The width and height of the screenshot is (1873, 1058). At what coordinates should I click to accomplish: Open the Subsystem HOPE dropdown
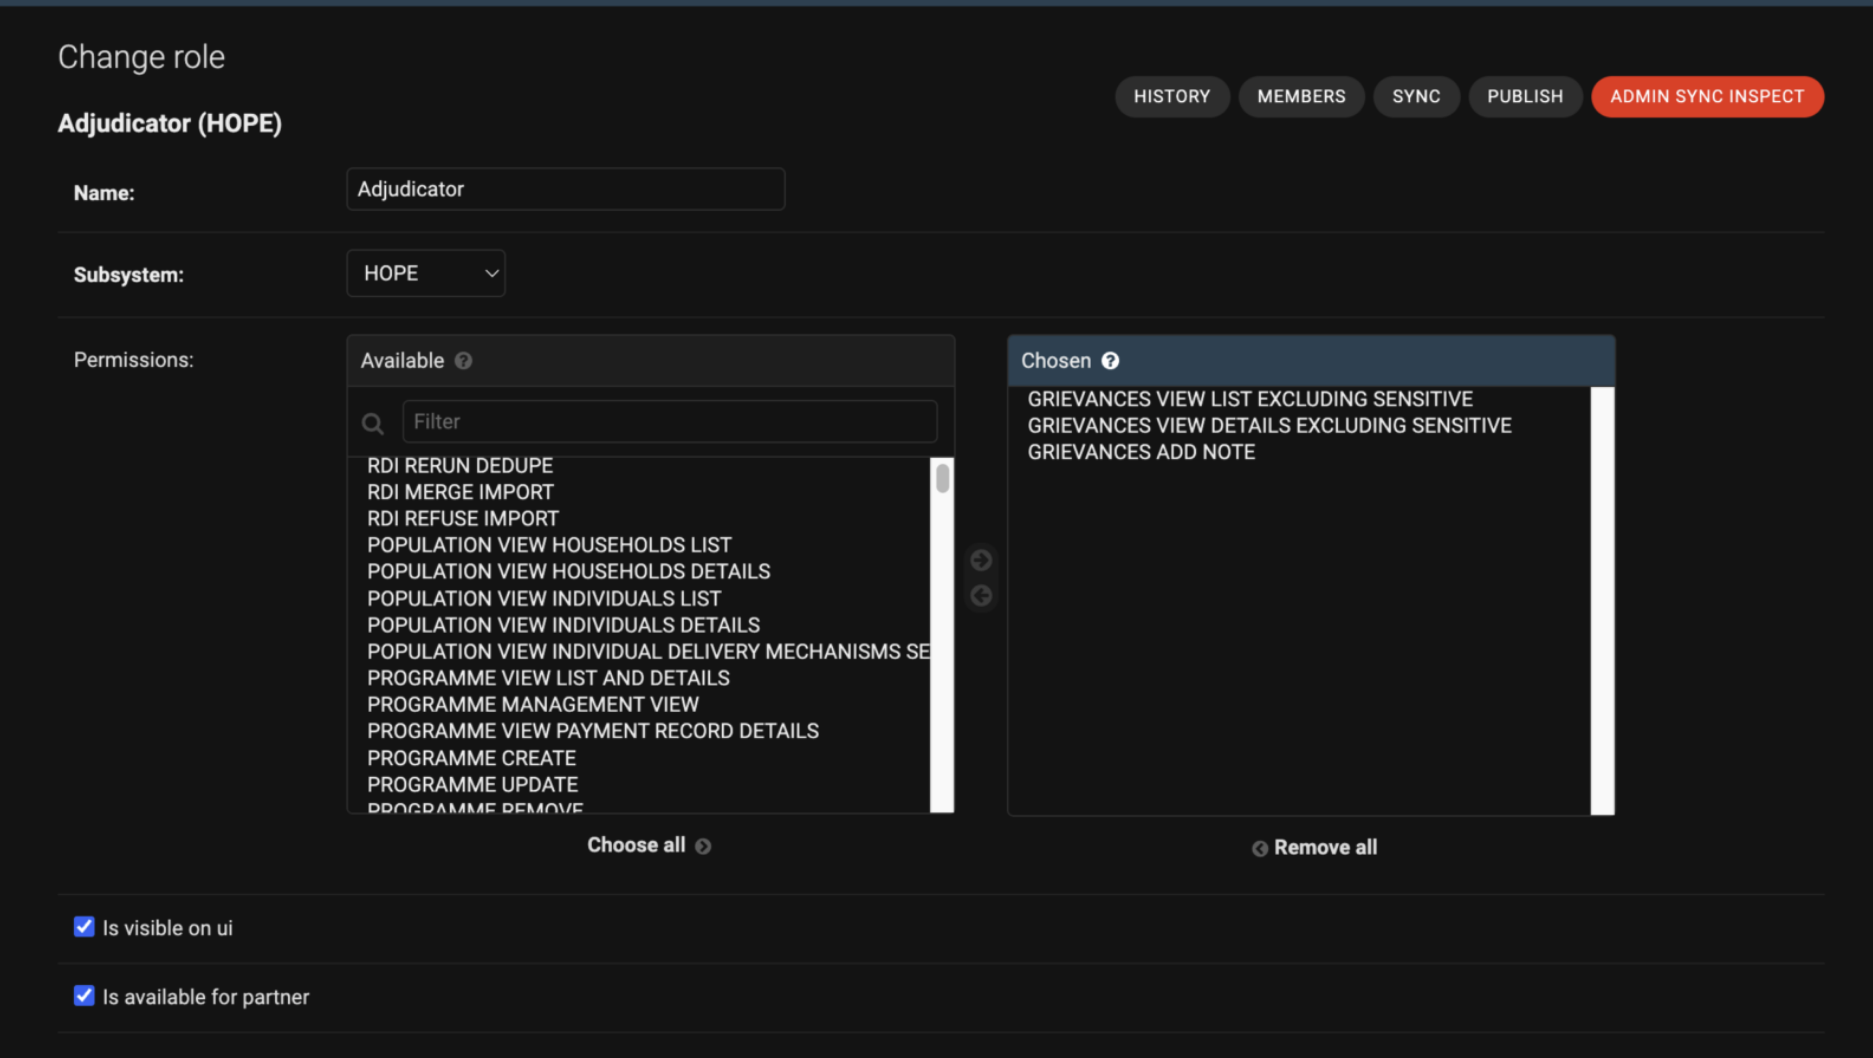pos(426,274)
